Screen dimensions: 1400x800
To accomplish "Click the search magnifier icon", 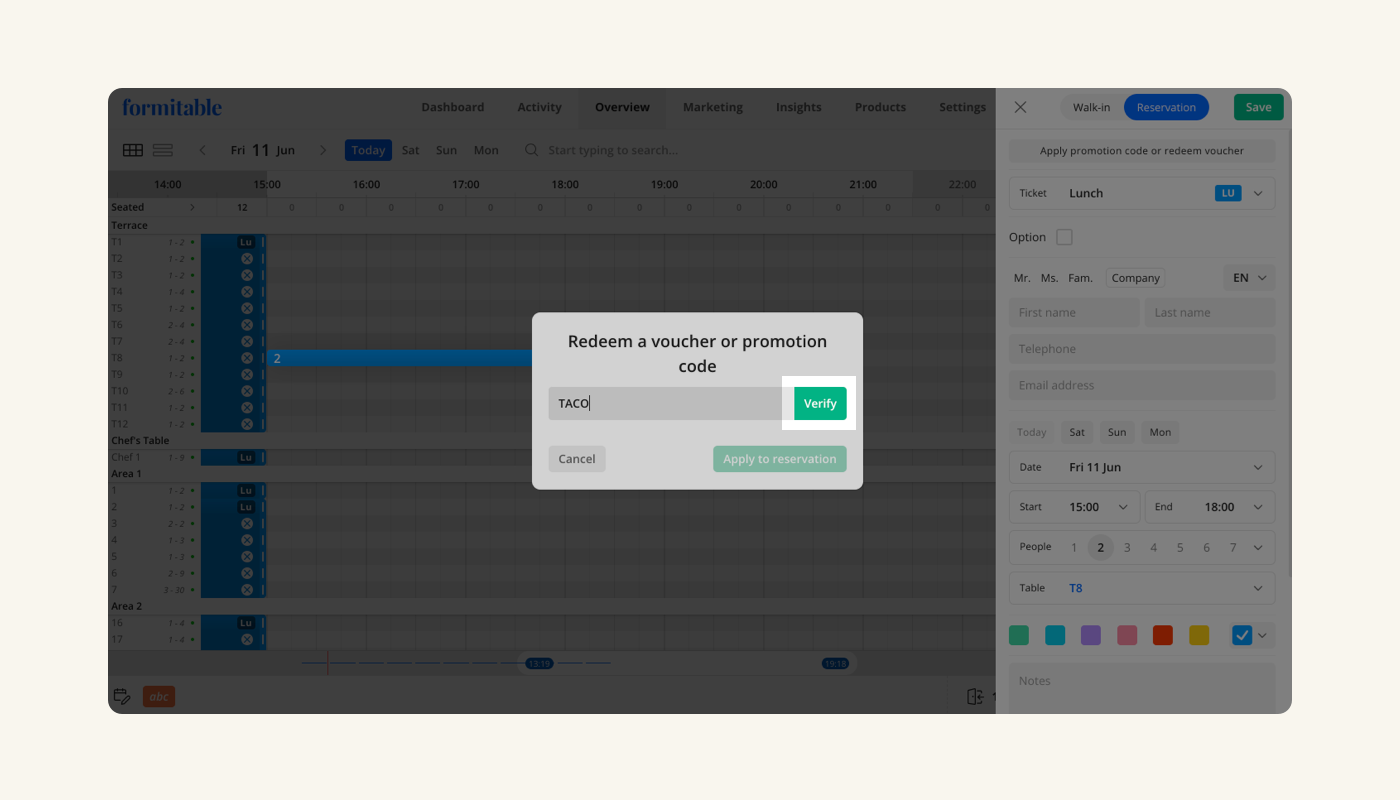I will tap(532, 150).
